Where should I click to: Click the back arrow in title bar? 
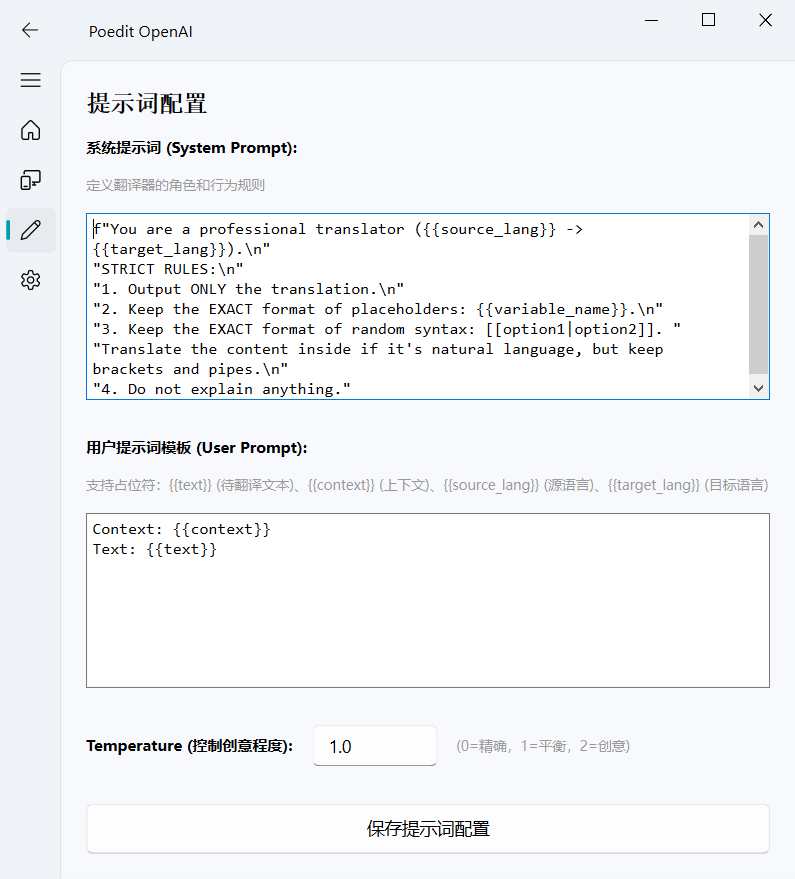tap(30, 30)
